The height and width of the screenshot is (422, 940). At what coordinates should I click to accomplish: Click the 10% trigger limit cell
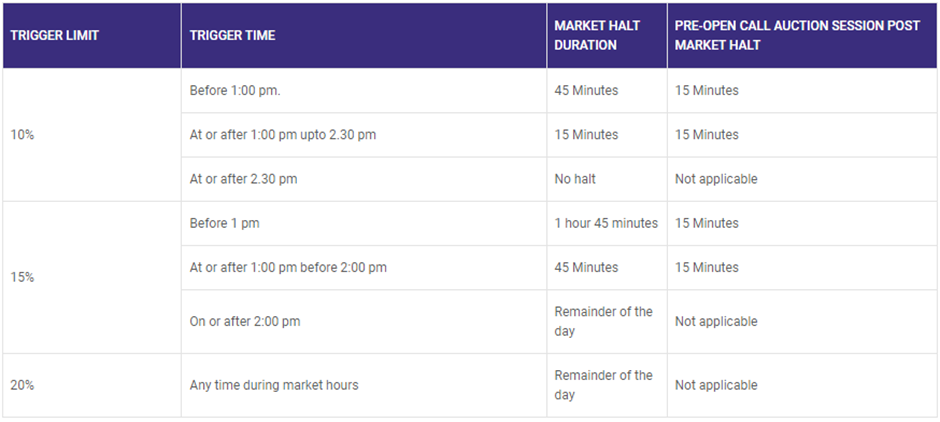click(x=22, y=135)
